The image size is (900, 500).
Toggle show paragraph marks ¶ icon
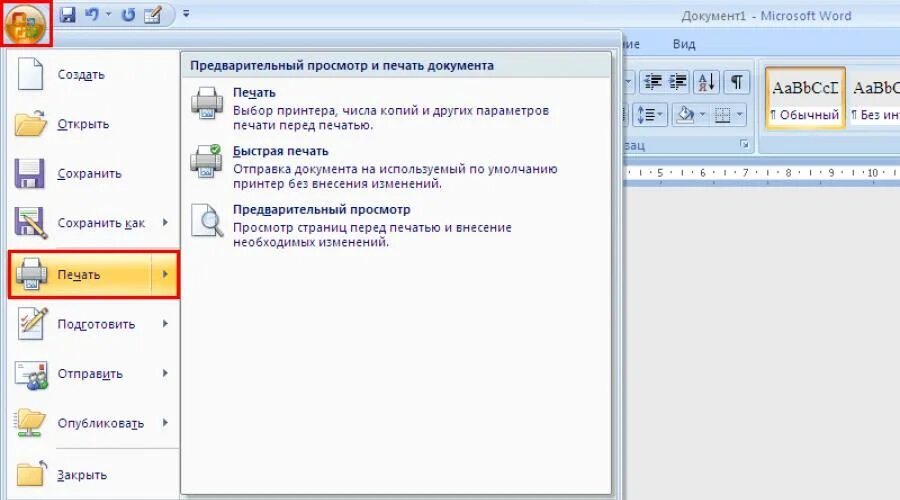tap(736, 83)
